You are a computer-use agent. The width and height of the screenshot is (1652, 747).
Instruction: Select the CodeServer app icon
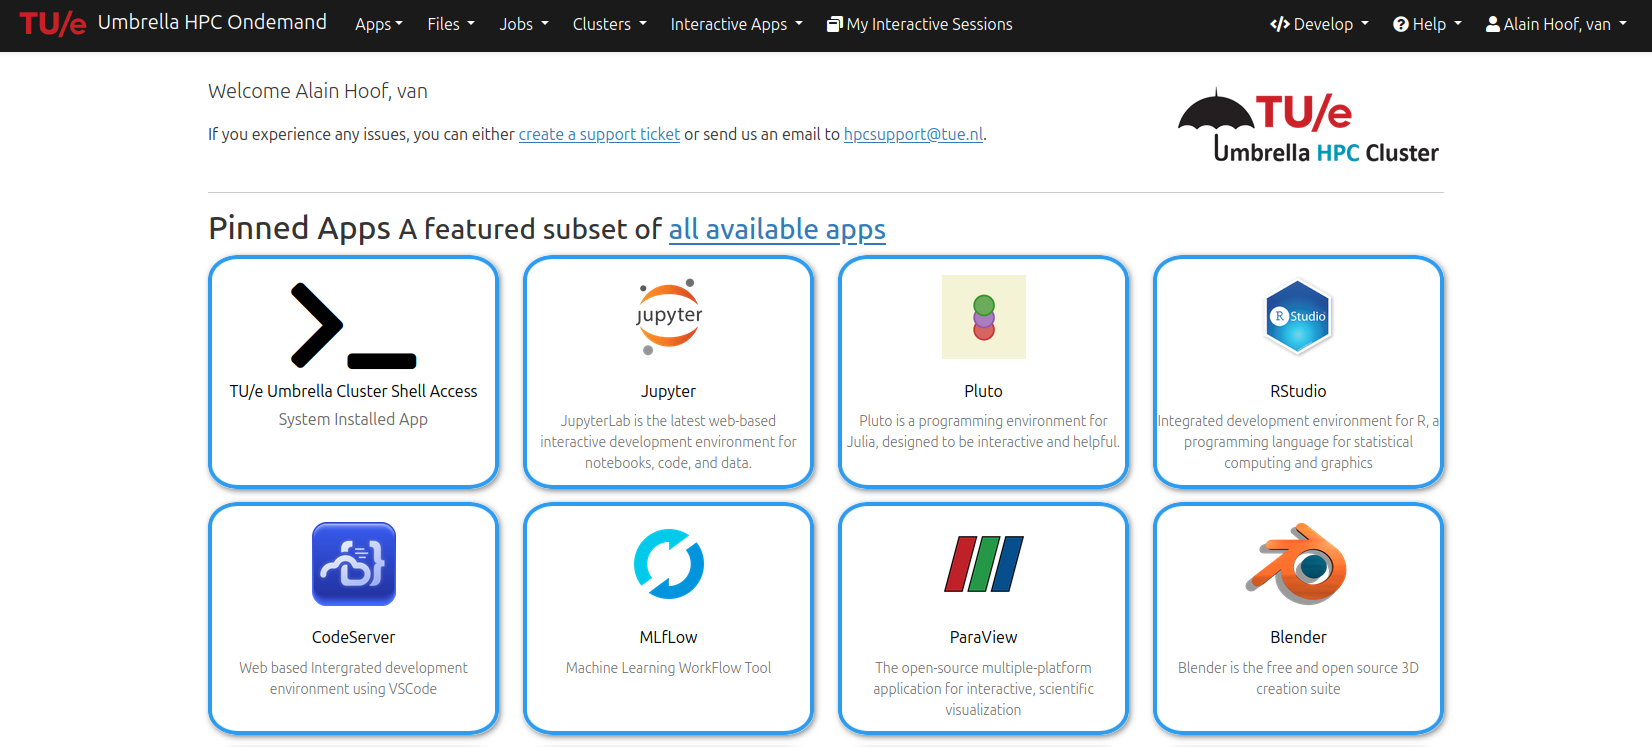pyautogui.click(x=353, y=564)
